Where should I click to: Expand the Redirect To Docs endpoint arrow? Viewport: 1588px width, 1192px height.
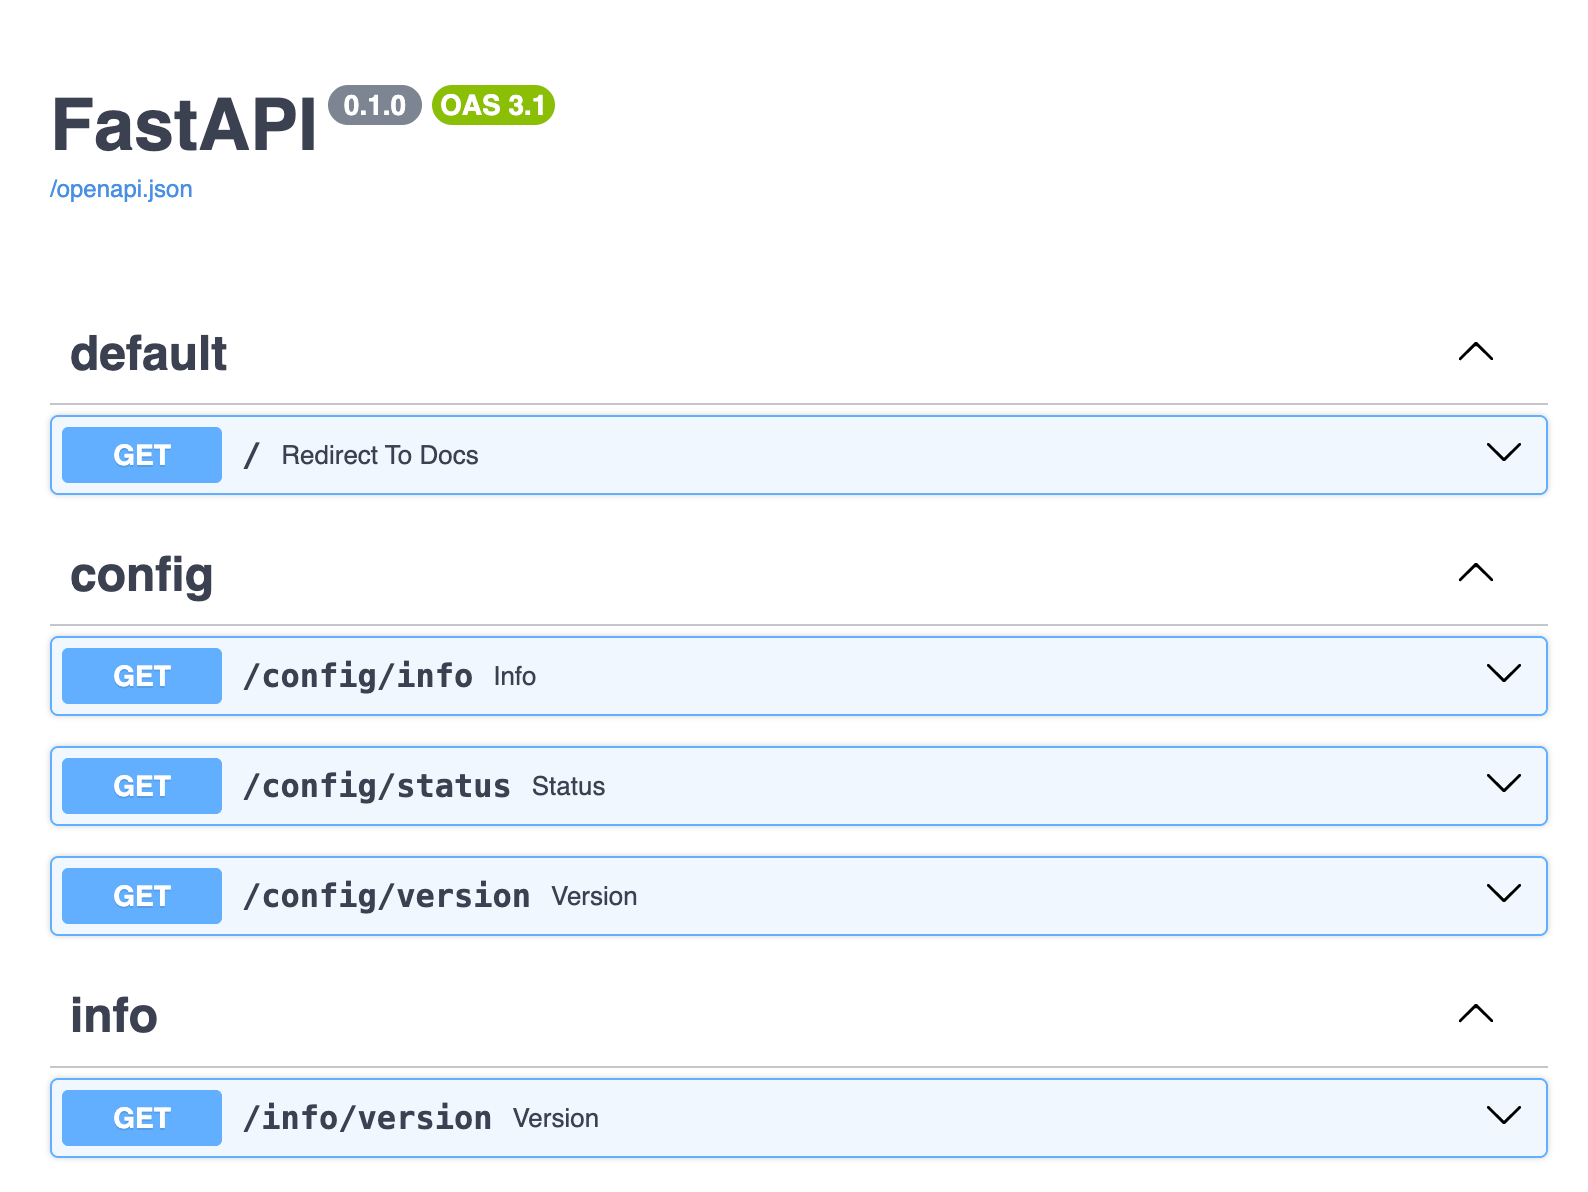1504,453
